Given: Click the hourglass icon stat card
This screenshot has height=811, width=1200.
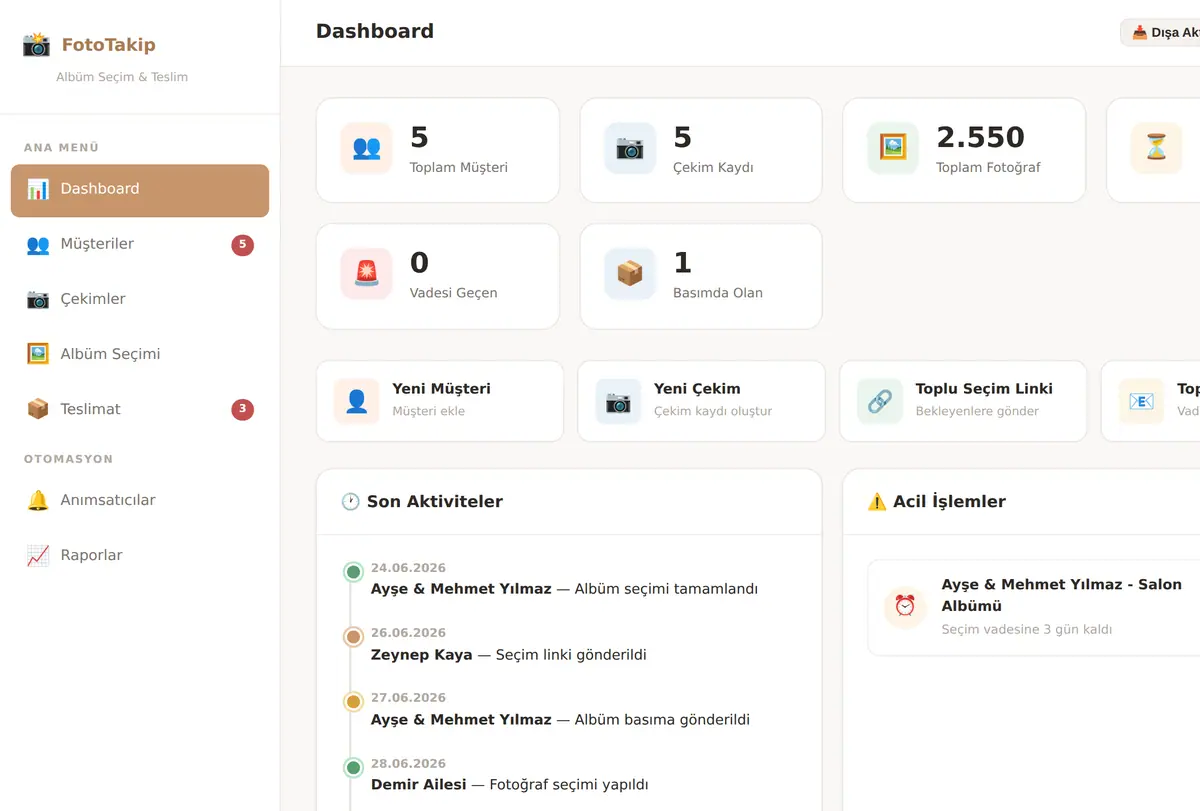Looking at the screenshot, I should coord(1156,148).
